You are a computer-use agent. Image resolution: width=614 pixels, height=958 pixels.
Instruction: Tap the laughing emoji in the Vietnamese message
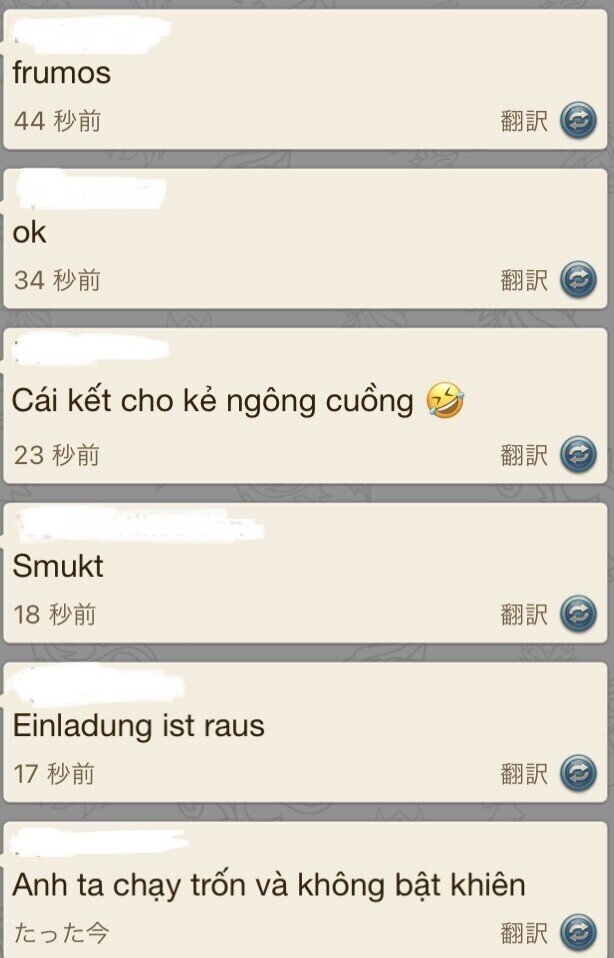445,400
